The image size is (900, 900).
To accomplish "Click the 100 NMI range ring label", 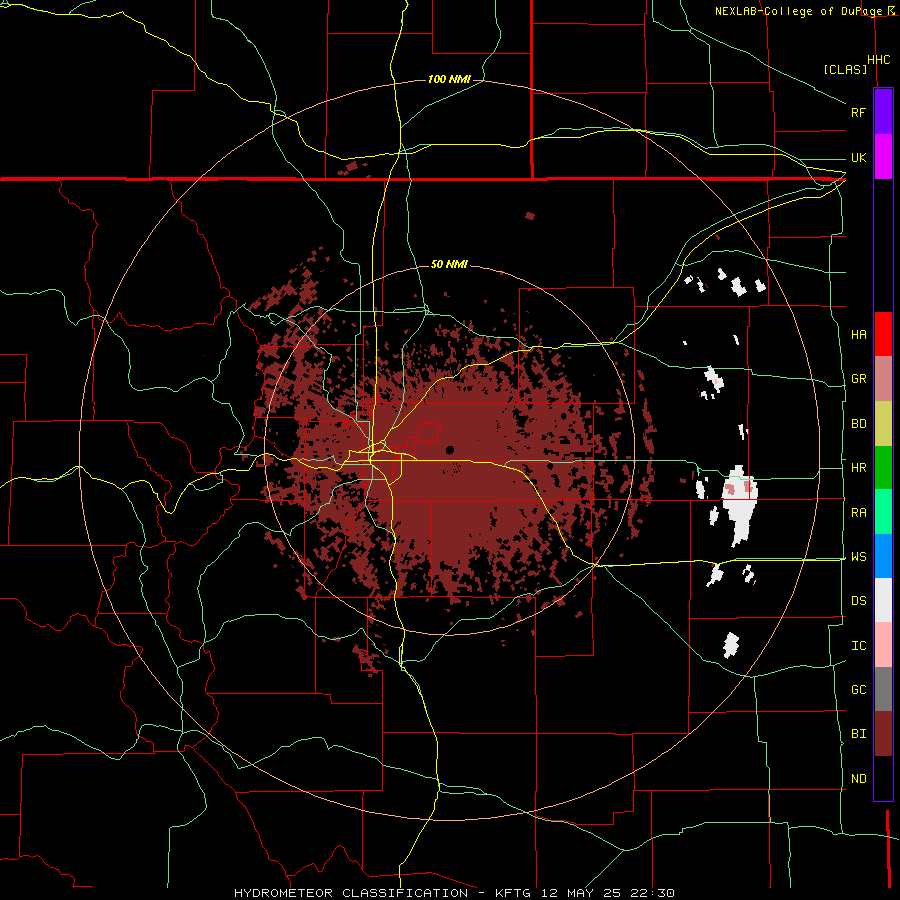I will (x=449, y=79).
